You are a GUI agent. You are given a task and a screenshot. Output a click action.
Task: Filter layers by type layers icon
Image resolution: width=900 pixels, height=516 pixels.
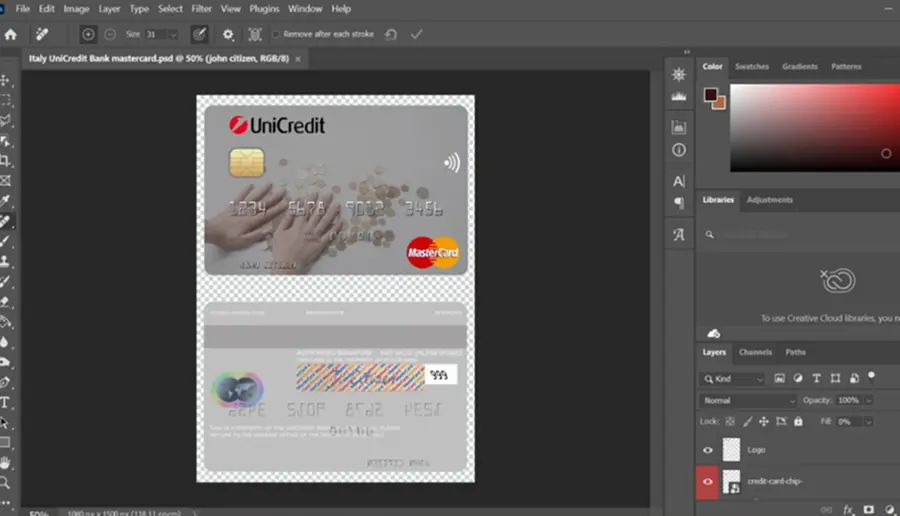click(x=816, y=378)
